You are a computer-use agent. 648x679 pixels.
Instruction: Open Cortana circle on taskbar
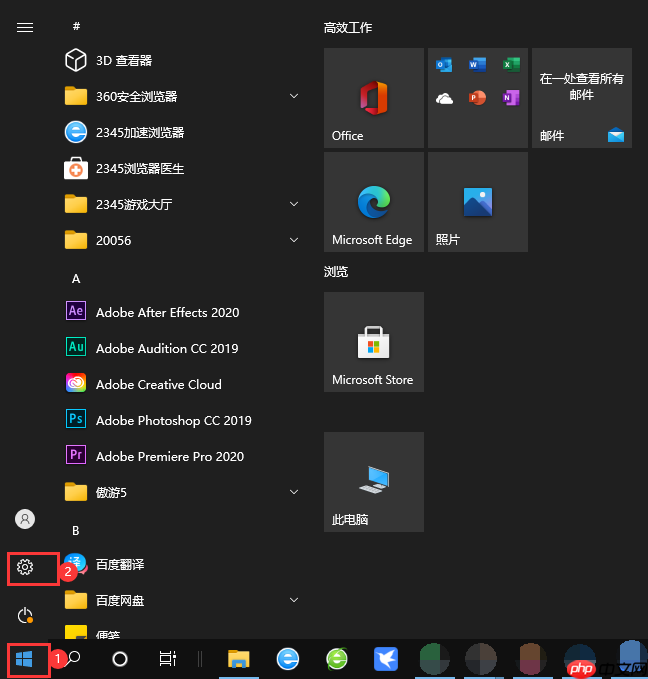120,659
